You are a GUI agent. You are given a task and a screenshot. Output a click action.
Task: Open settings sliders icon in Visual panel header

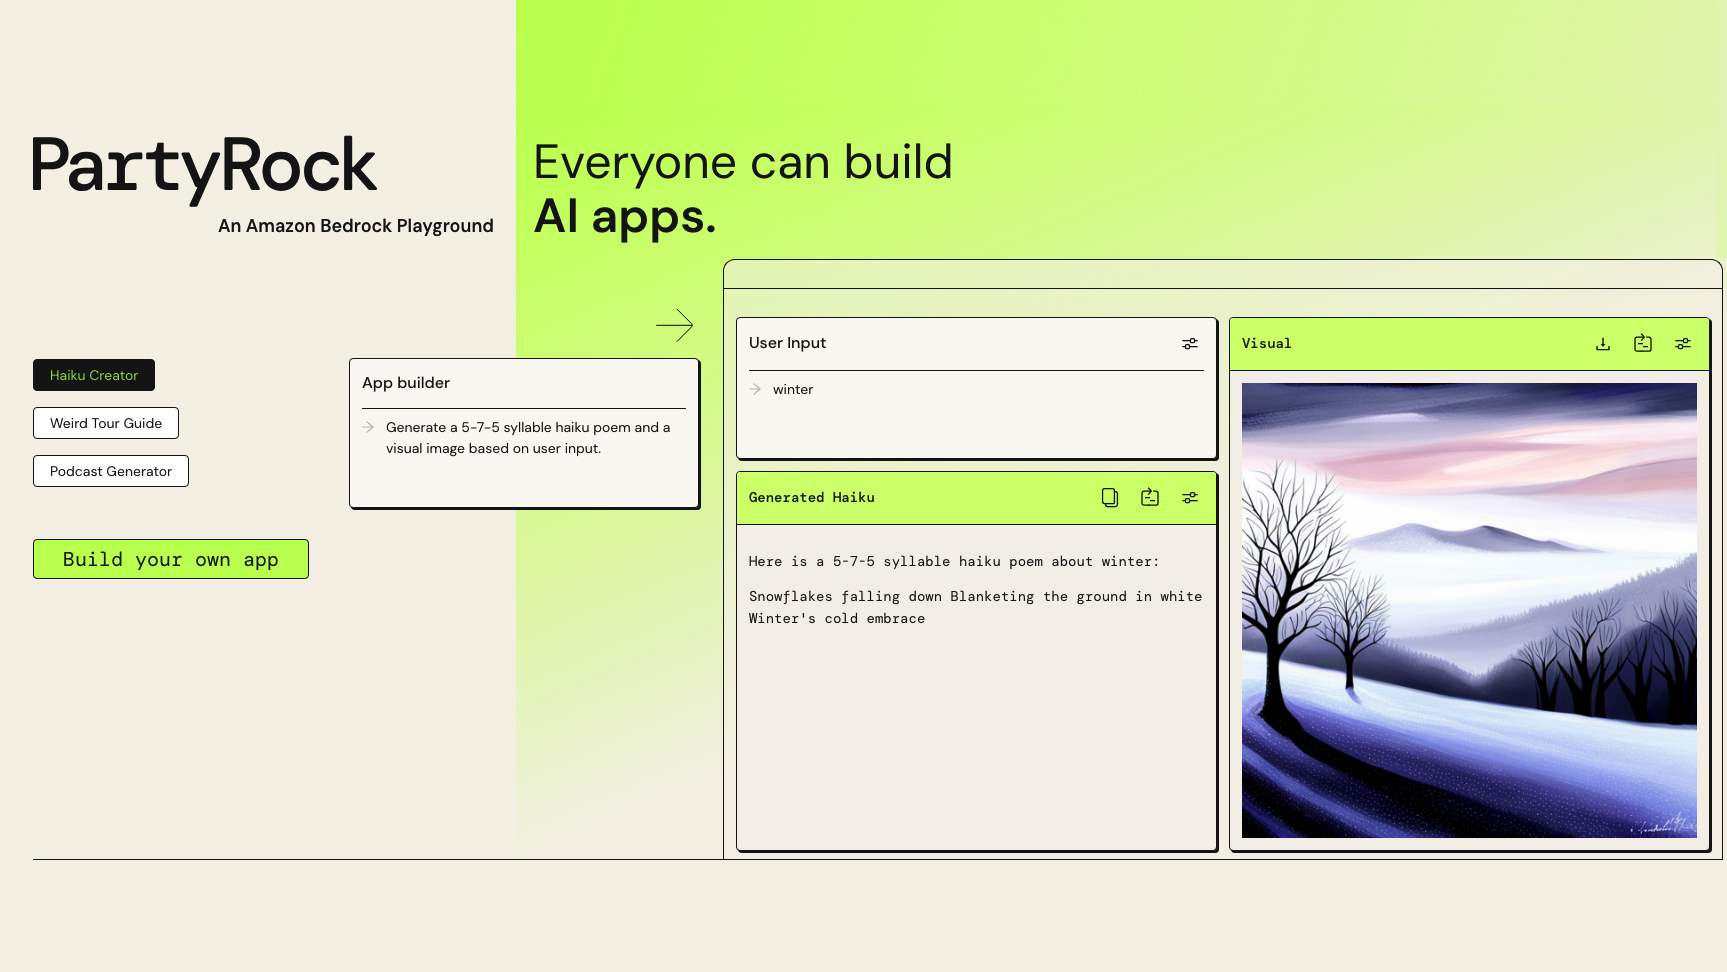(x=1683, y=343)
